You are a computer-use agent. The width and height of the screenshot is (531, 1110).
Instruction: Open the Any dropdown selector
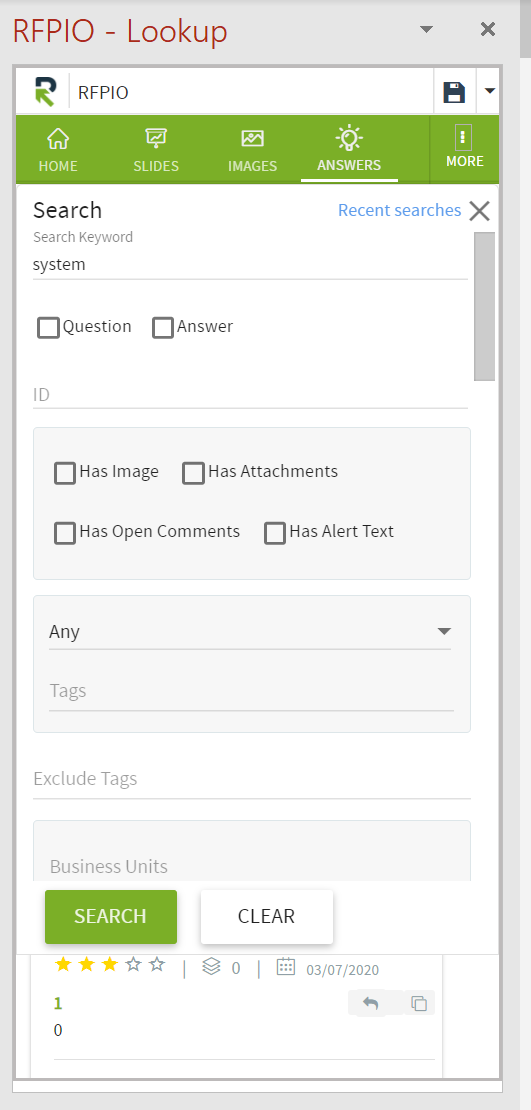pyautogui.click(x=250, y=631)
